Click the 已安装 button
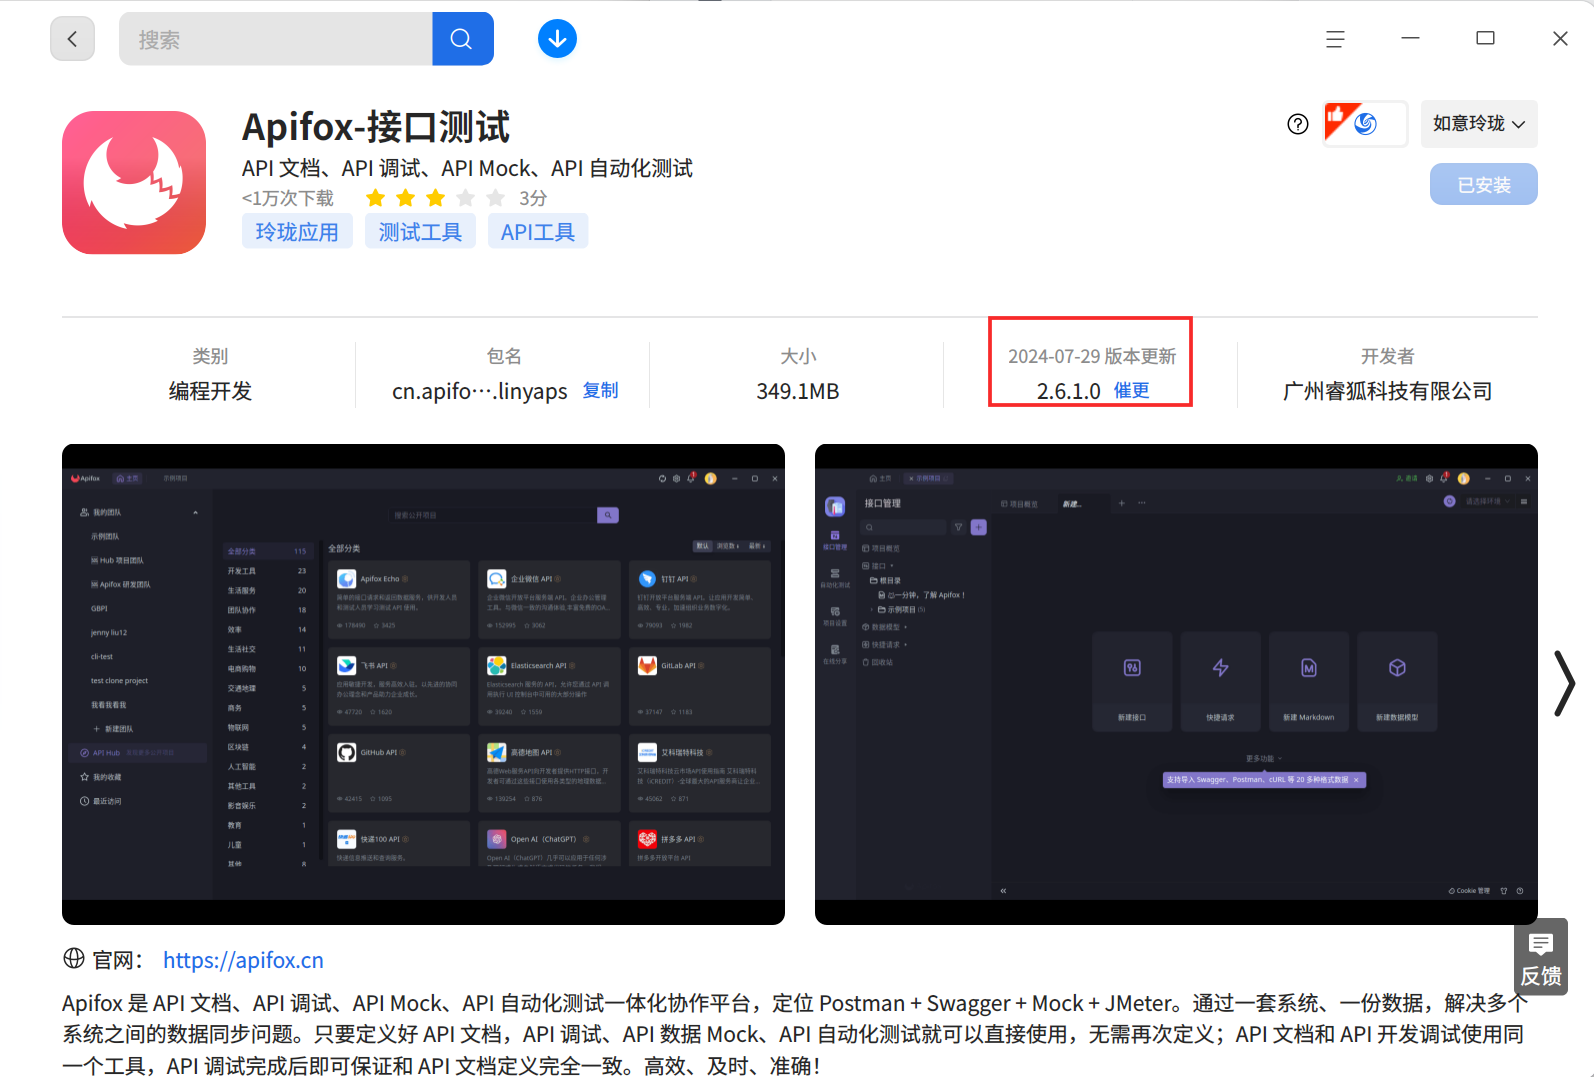Screen dimensions: 1594x1077 point(1484,184)
